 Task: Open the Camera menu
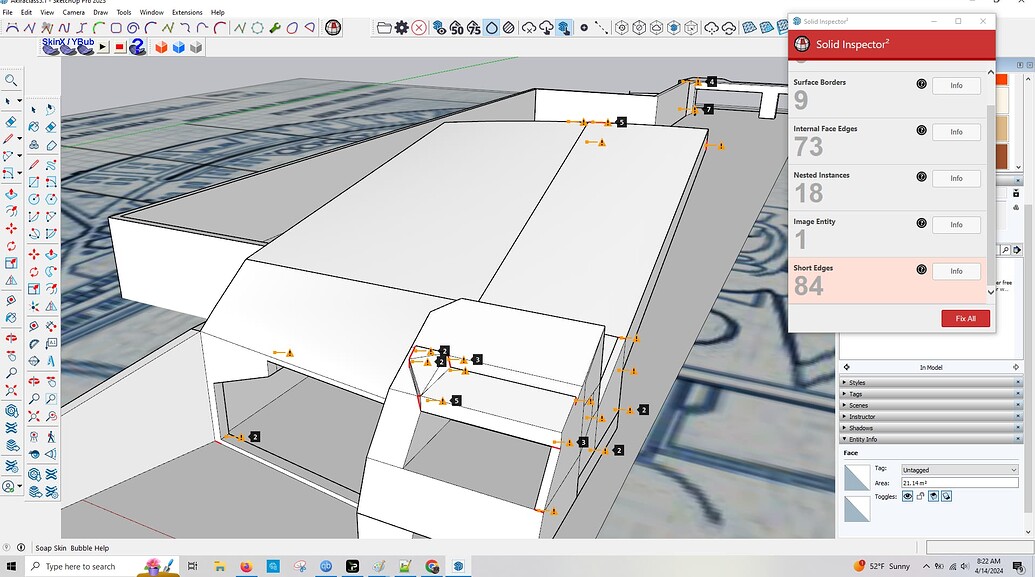pyautogui.click(x=72, y=13)
